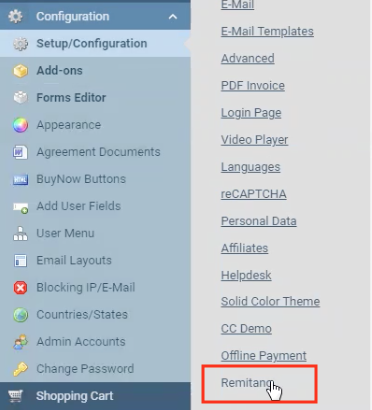372x410 pixels.
Task: Click the Configuration gear icon
Action: point(15,16)
